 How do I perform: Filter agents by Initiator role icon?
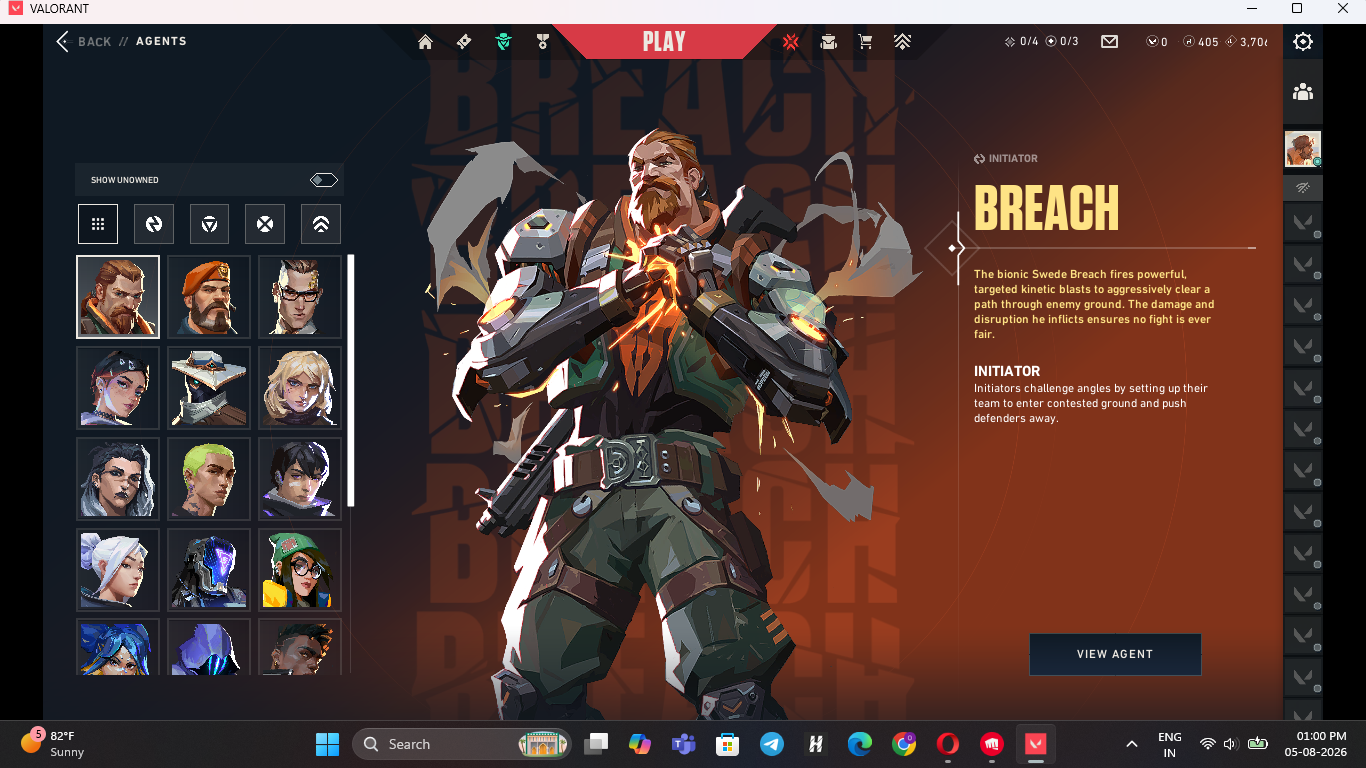click(154, 224)
